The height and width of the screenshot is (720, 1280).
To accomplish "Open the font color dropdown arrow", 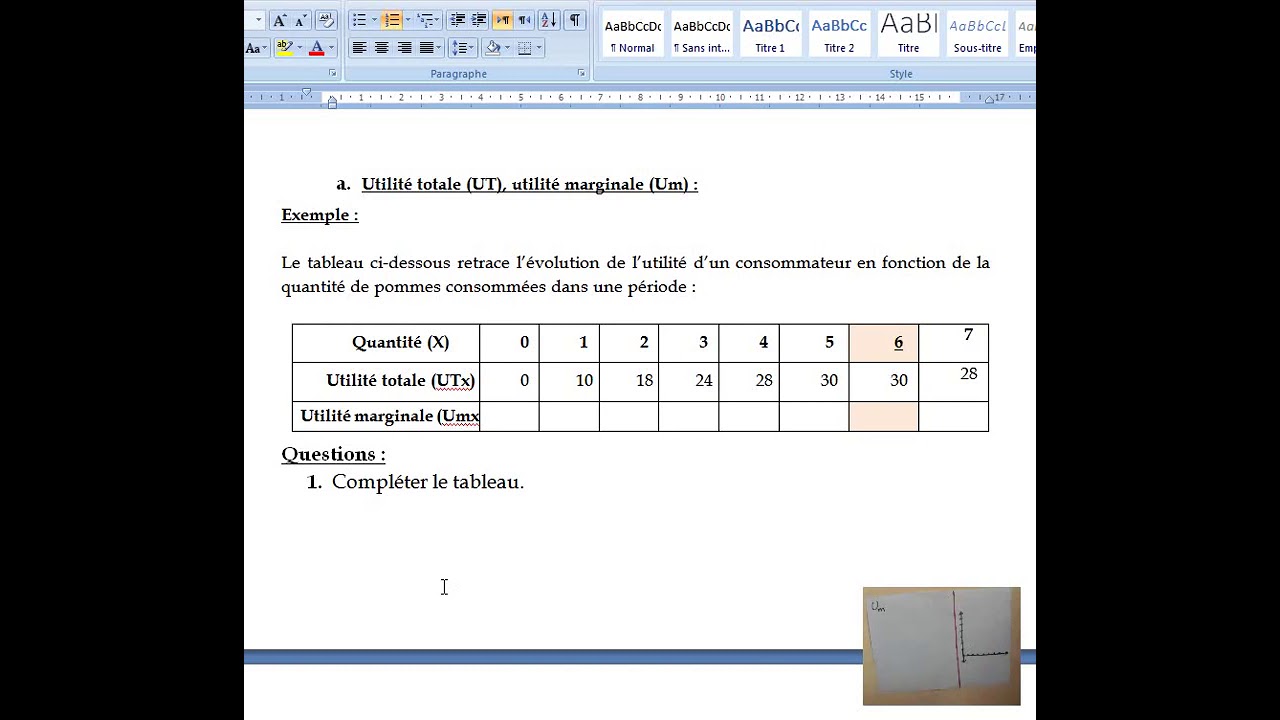I will (x=332, y=47).
